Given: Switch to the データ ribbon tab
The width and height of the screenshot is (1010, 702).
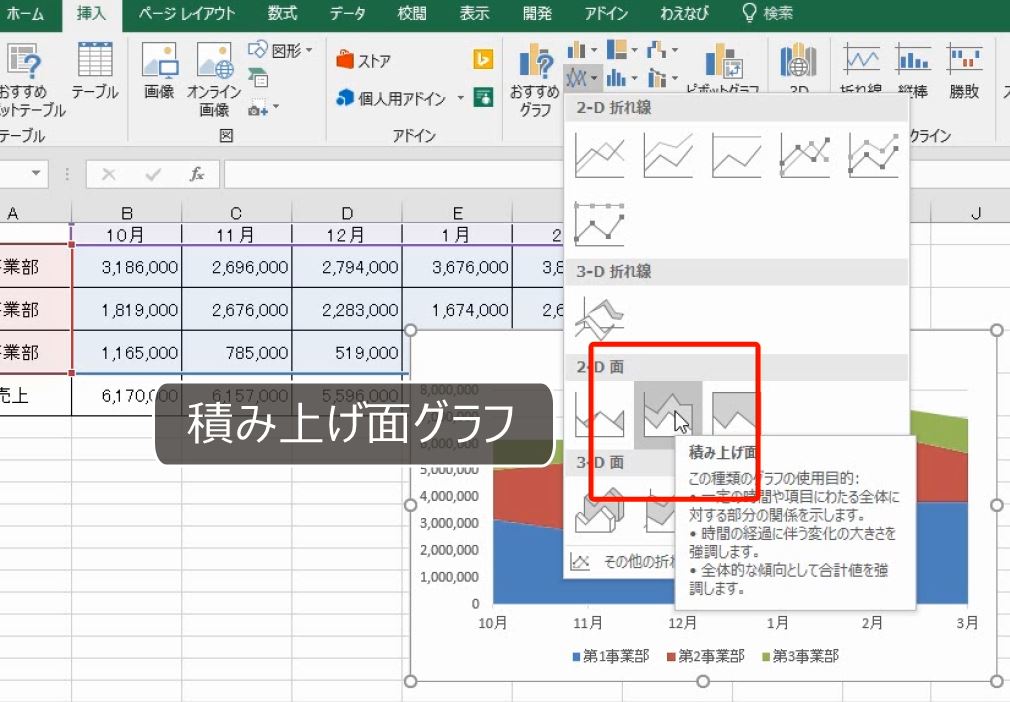Looking at the screenshot, I should 347,14.
